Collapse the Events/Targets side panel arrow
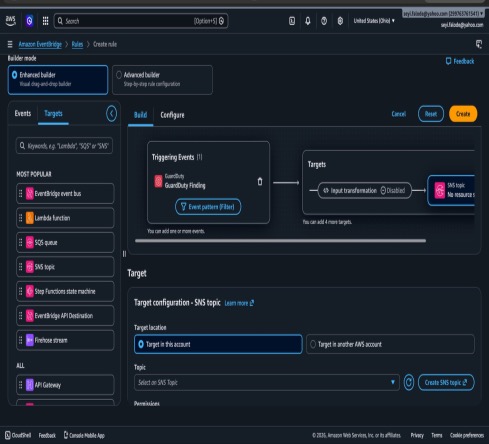This screenshot has height=444, width=489. point(111,114)
